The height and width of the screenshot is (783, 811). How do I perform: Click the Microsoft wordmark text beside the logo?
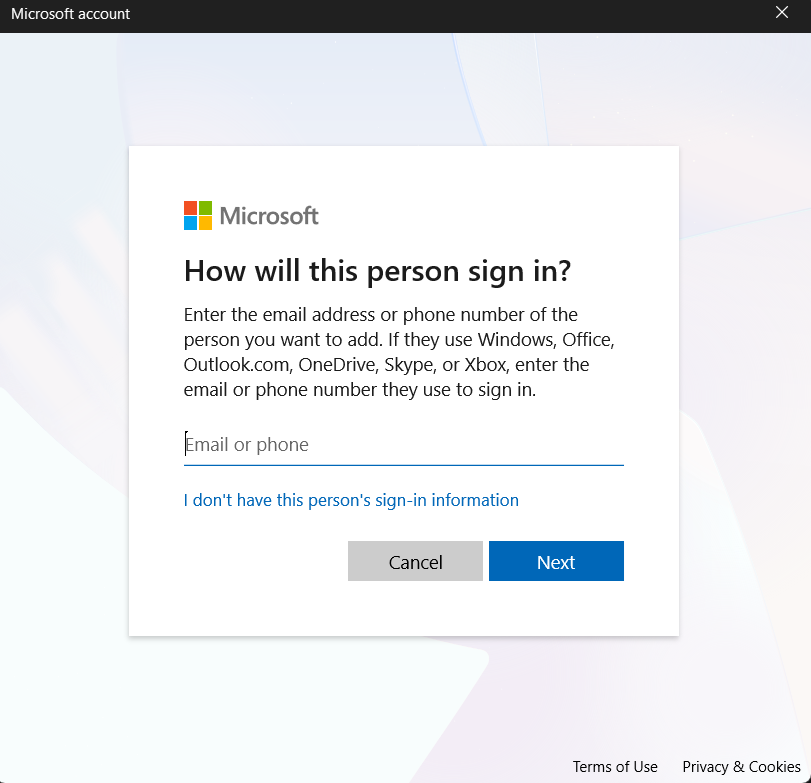(x=268, y=216)
